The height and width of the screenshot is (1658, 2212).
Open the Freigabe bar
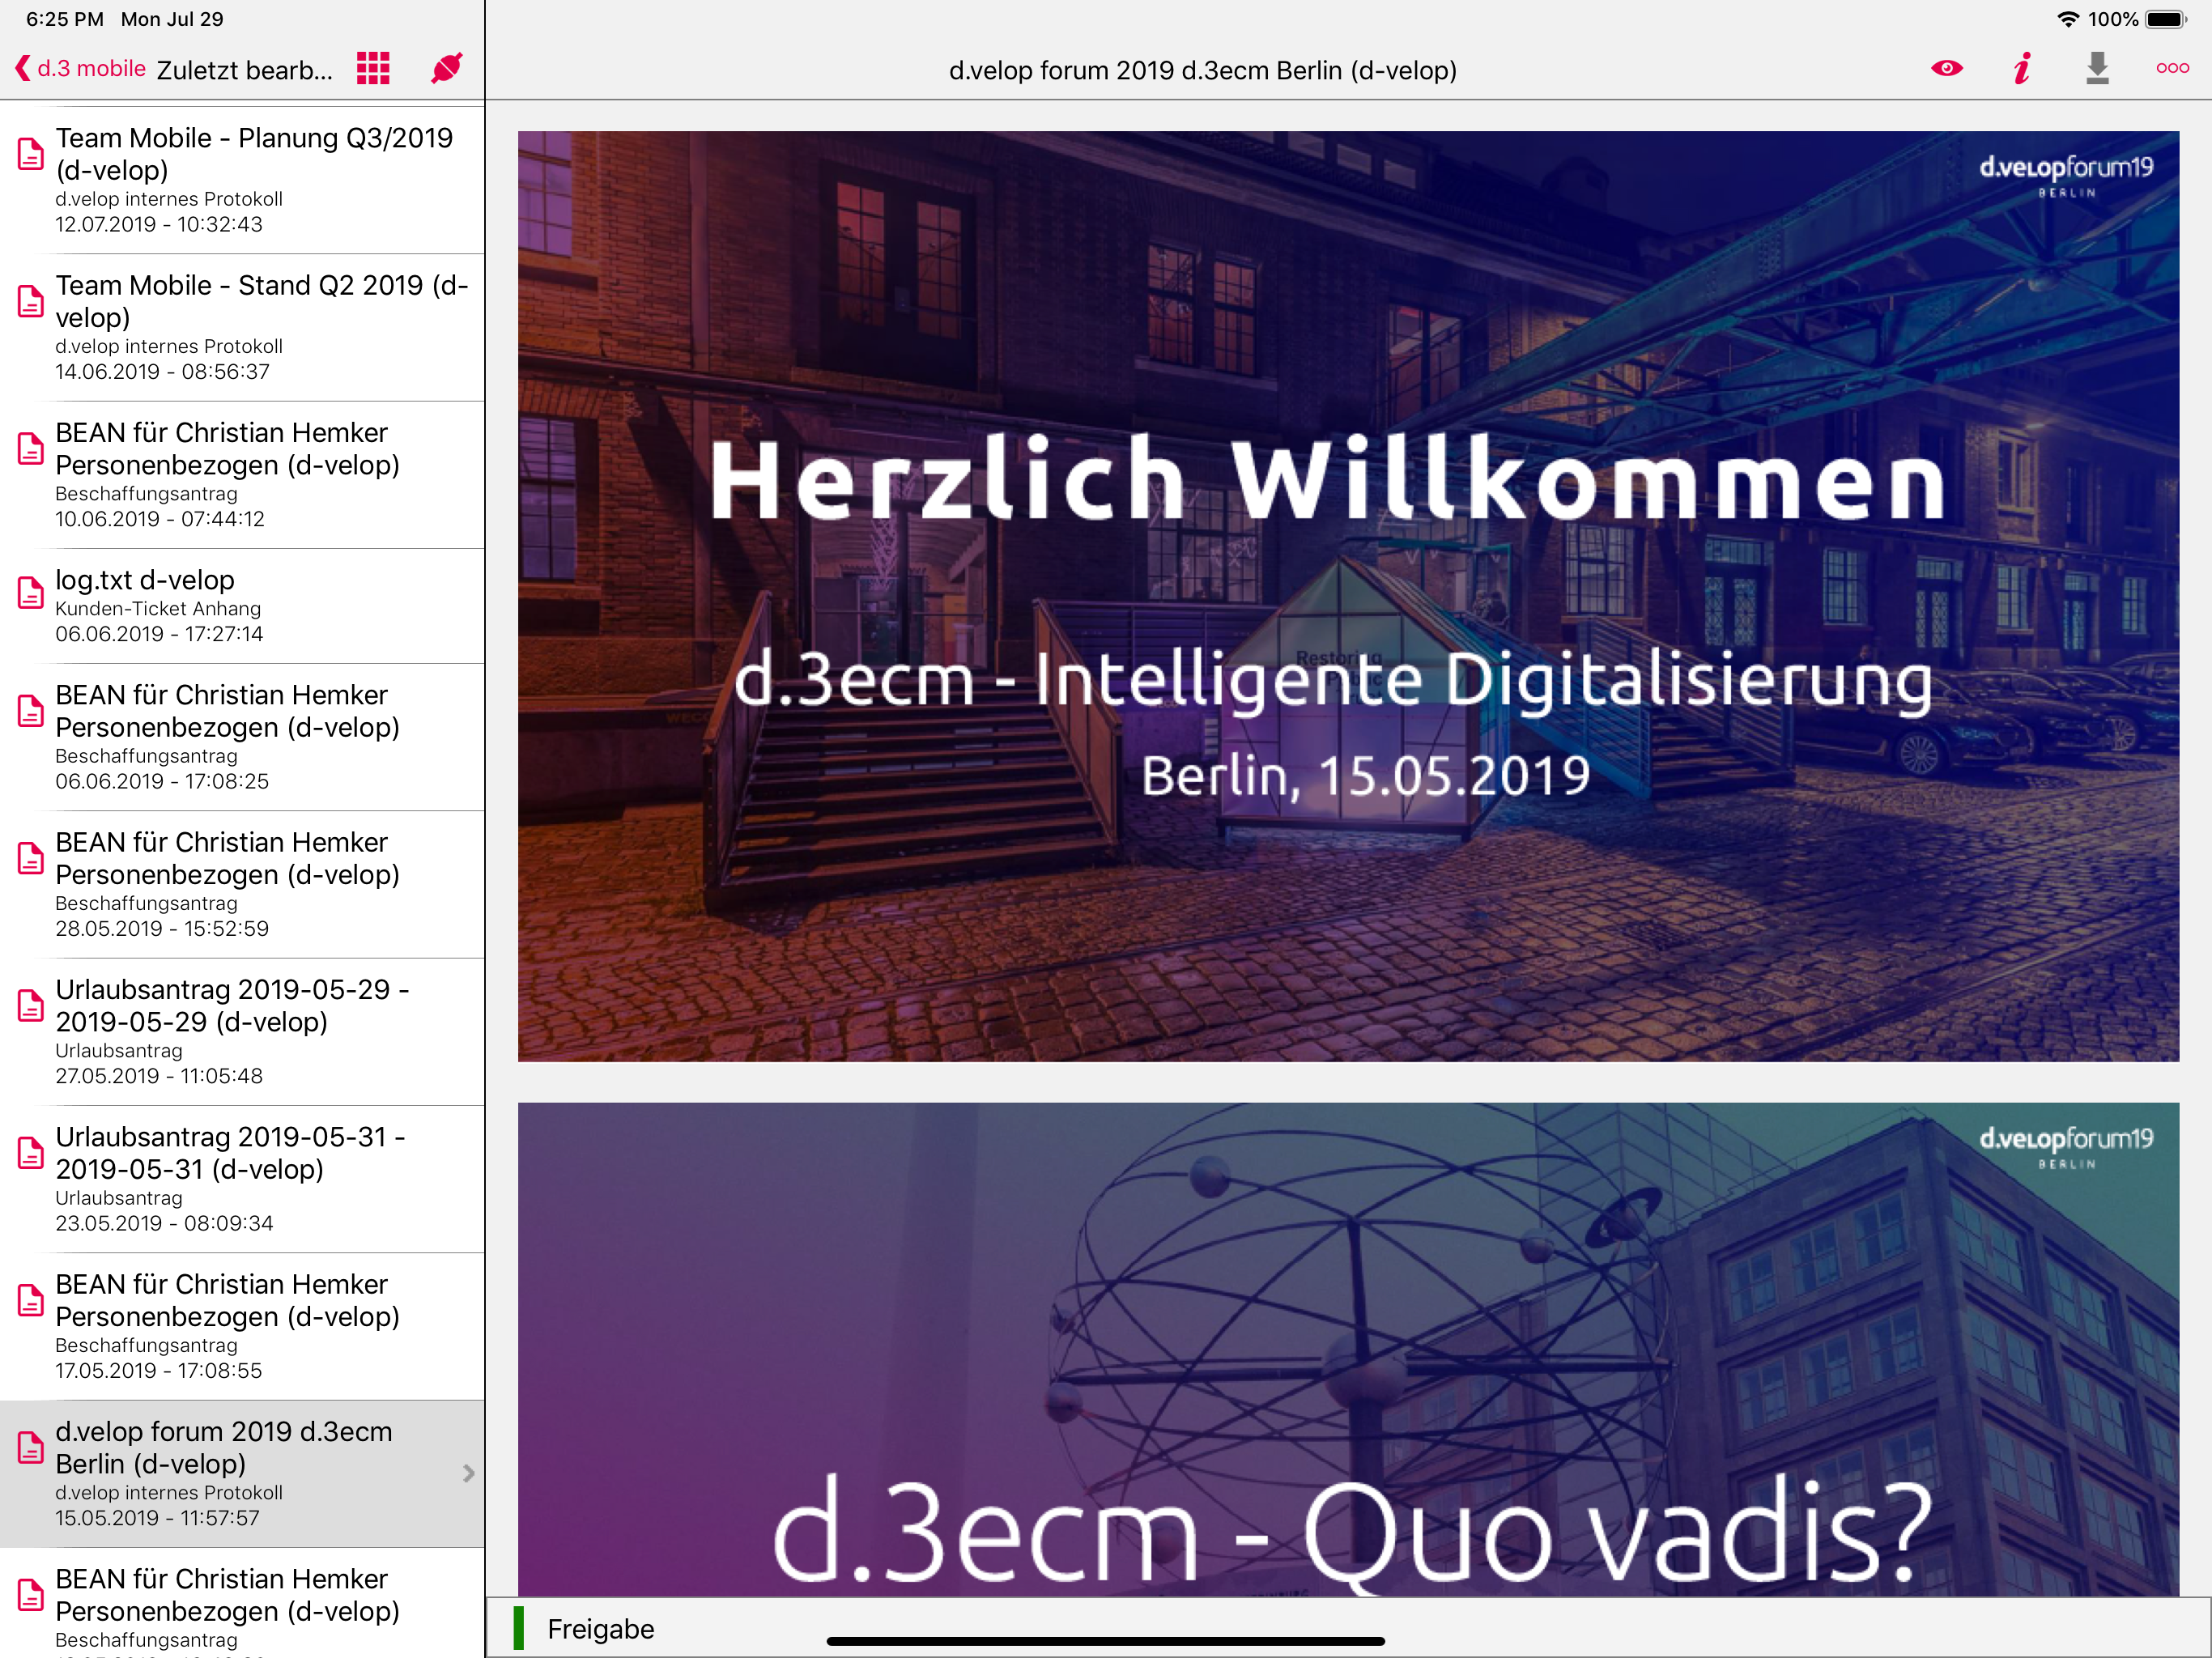1348,1628
